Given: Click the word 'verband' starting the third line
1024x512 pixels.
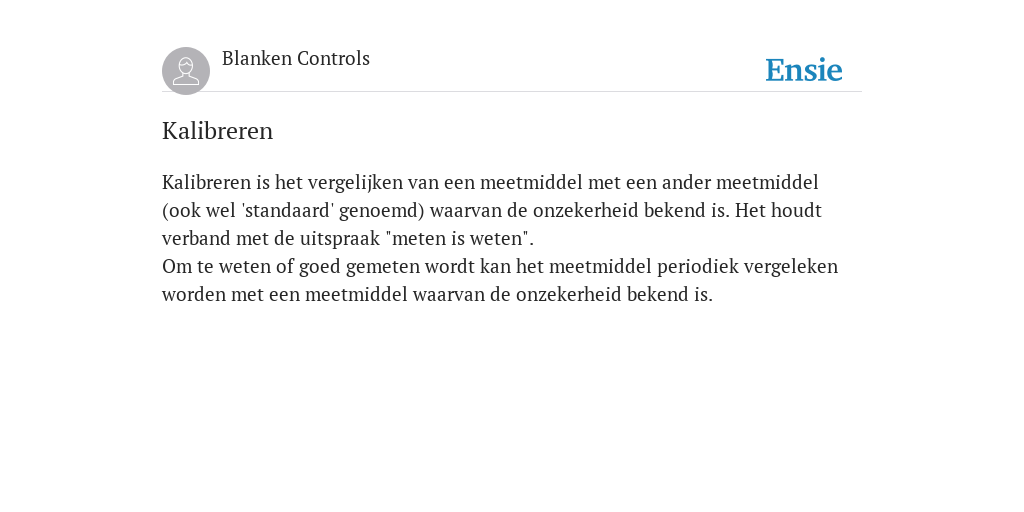Looking at the screenshot, I should (x=197, y=238).
